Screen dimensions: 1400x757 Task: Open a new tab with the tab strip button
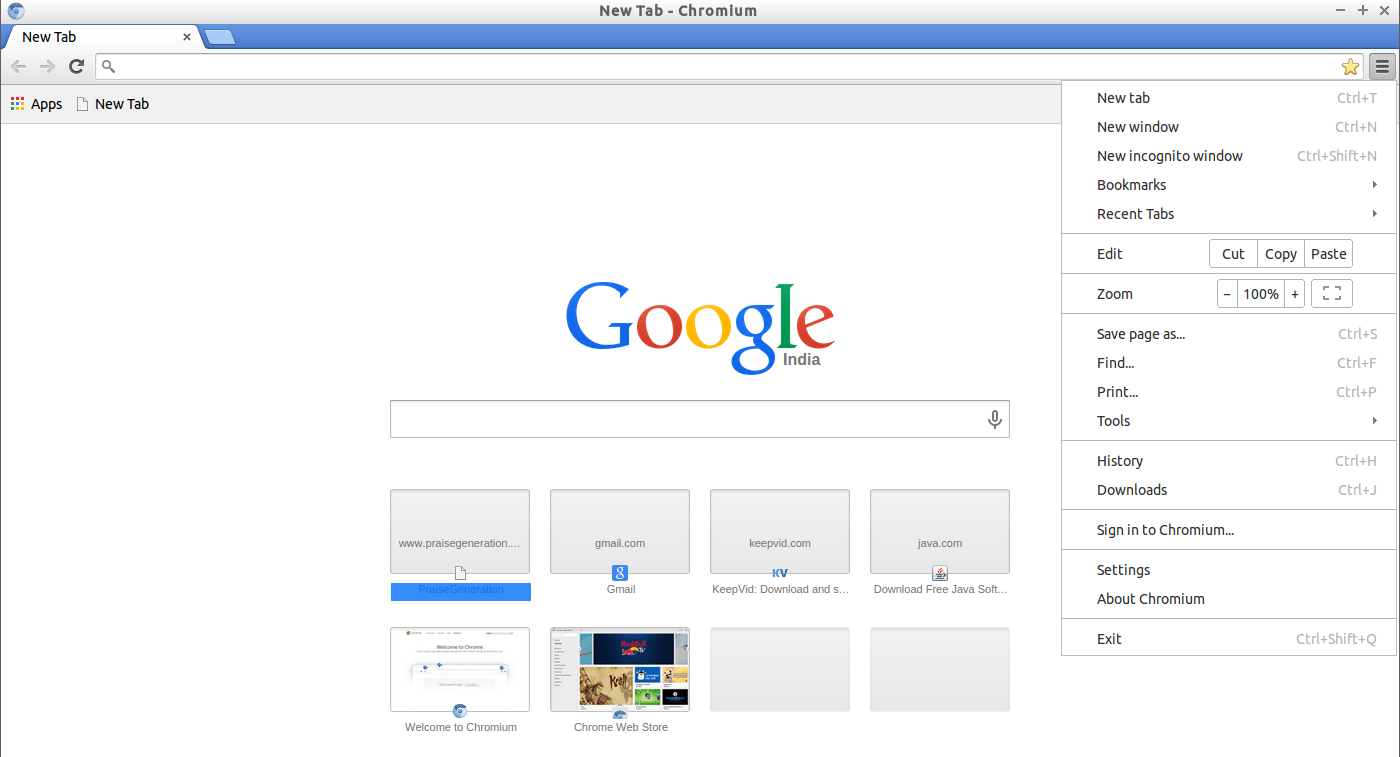[x=220, y=38]
